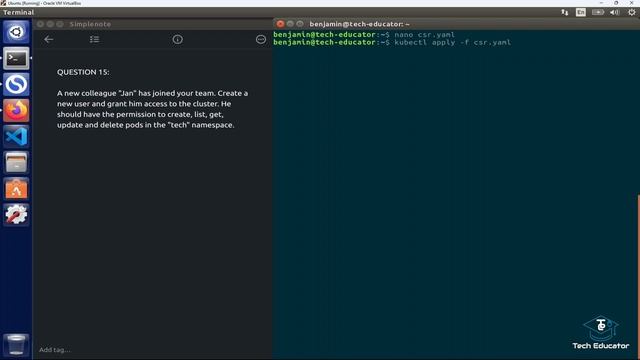Open Terminal from the launcher
The width and height of the screenshot is (640, 360).
[x=16, y=58]
